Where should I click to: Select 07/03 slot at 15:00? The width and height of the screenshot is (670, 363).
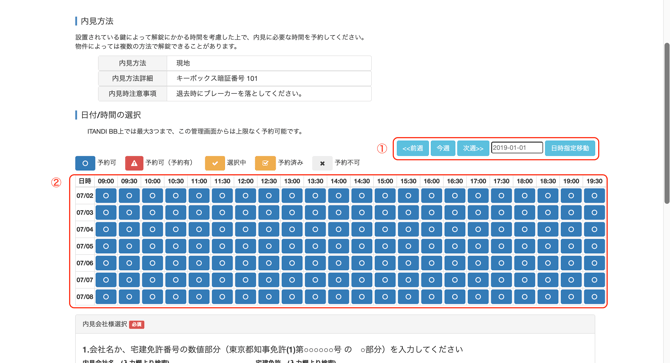click(x=385, y=212)
